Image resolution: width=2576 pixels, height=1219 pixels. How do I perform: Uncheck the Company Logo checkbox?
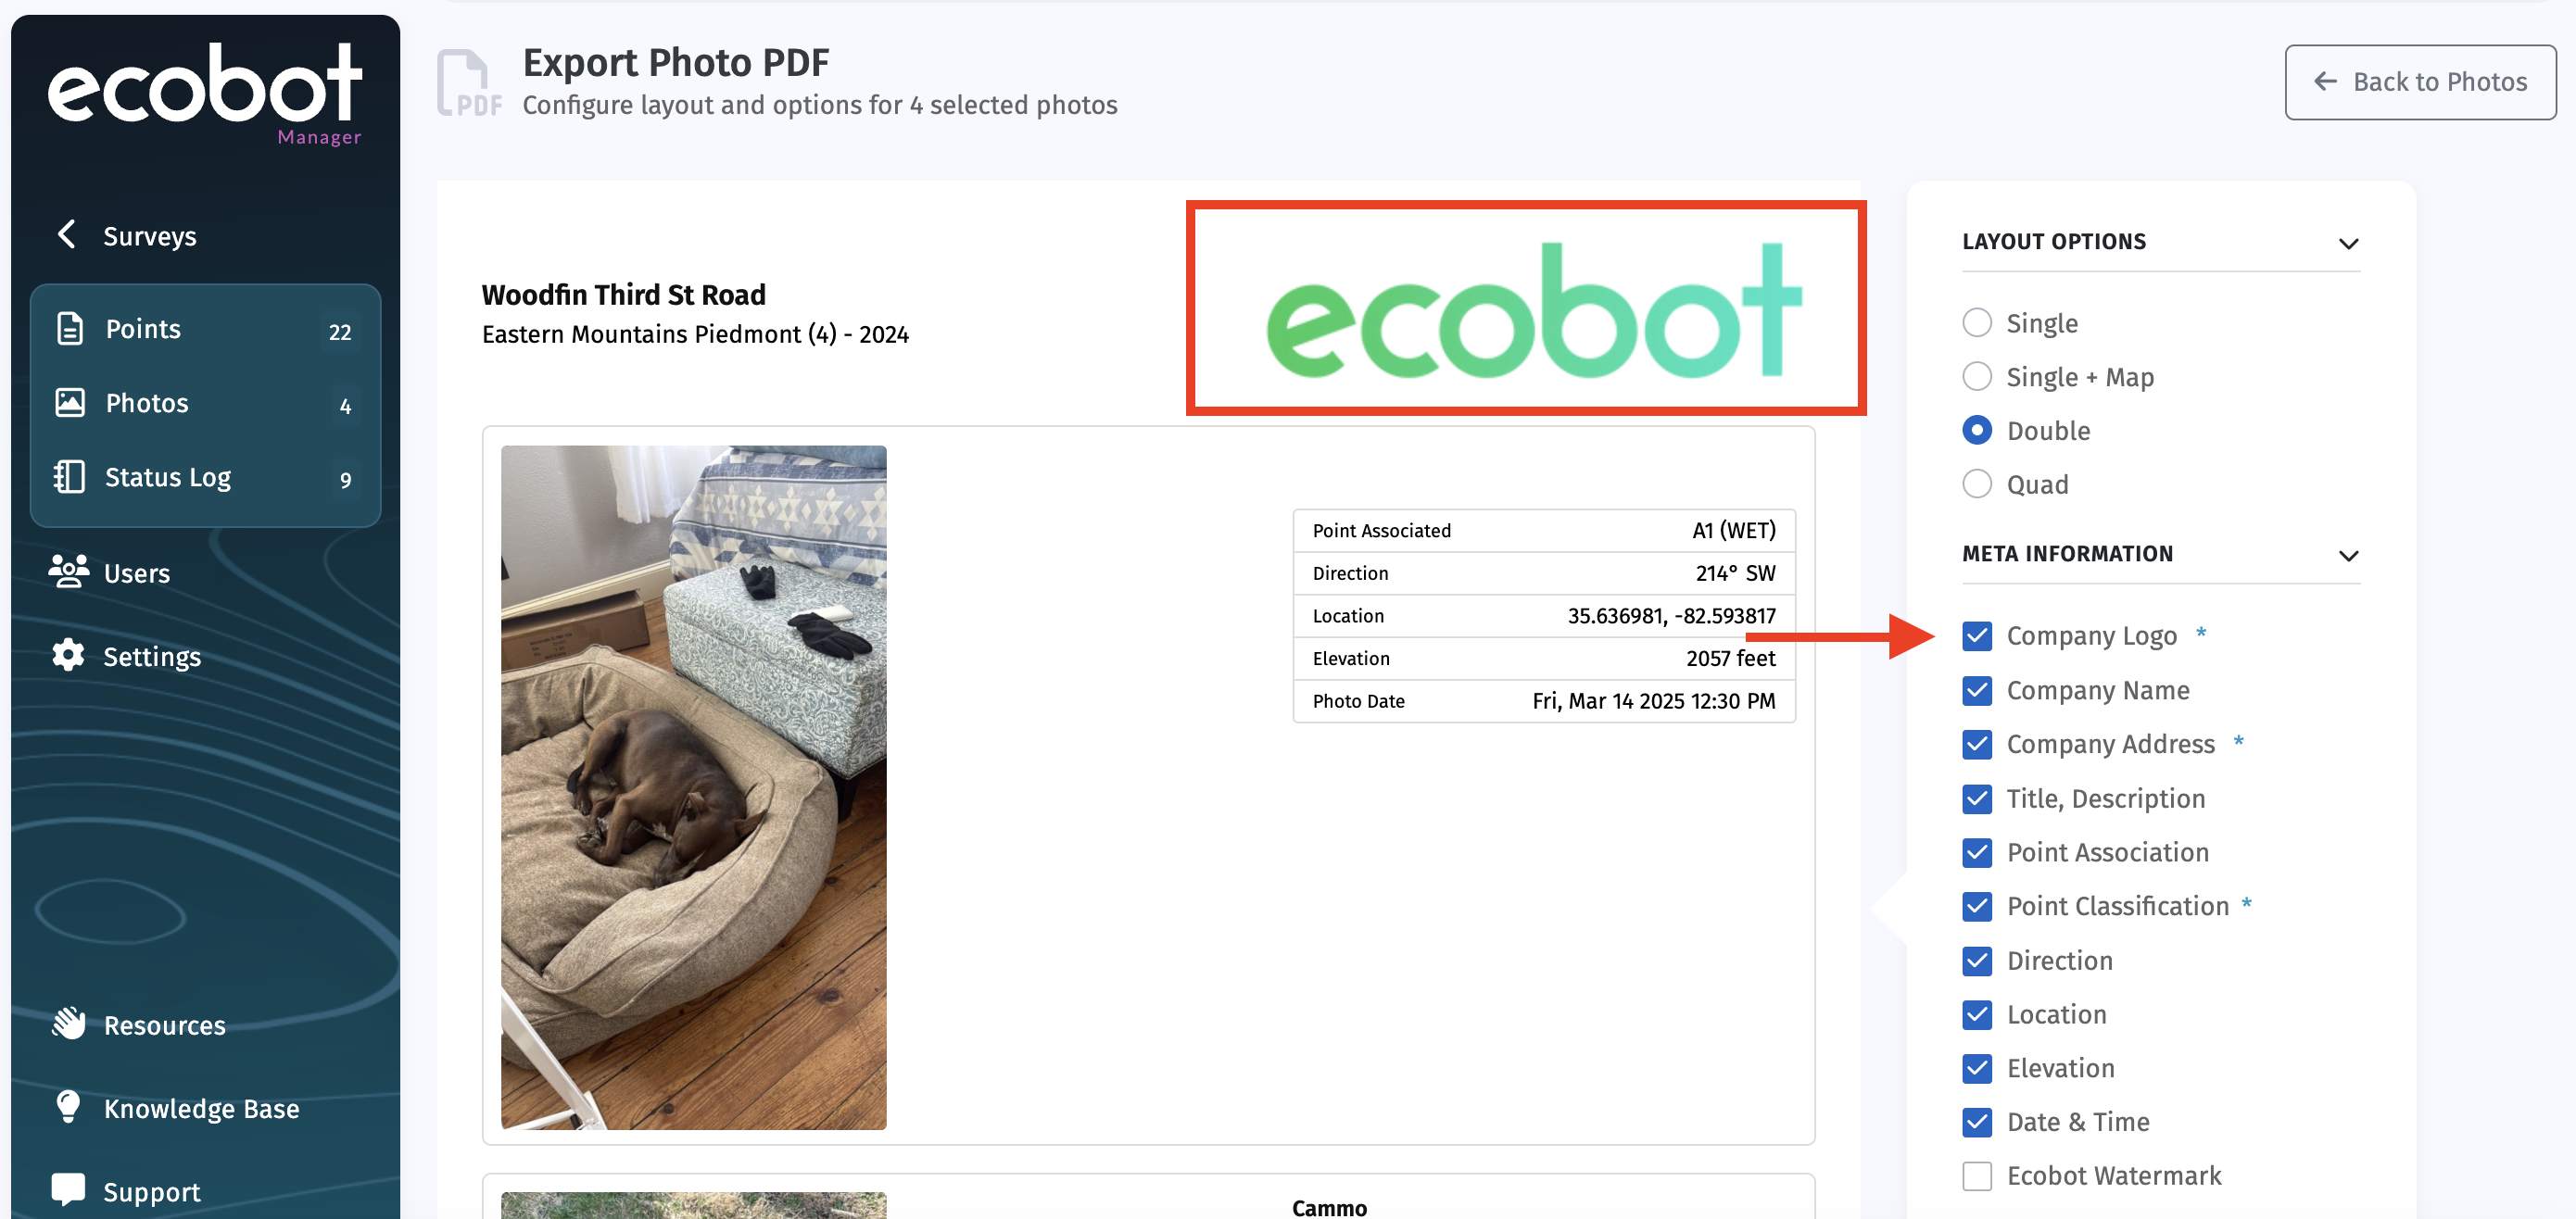[x=1976, y=636]
